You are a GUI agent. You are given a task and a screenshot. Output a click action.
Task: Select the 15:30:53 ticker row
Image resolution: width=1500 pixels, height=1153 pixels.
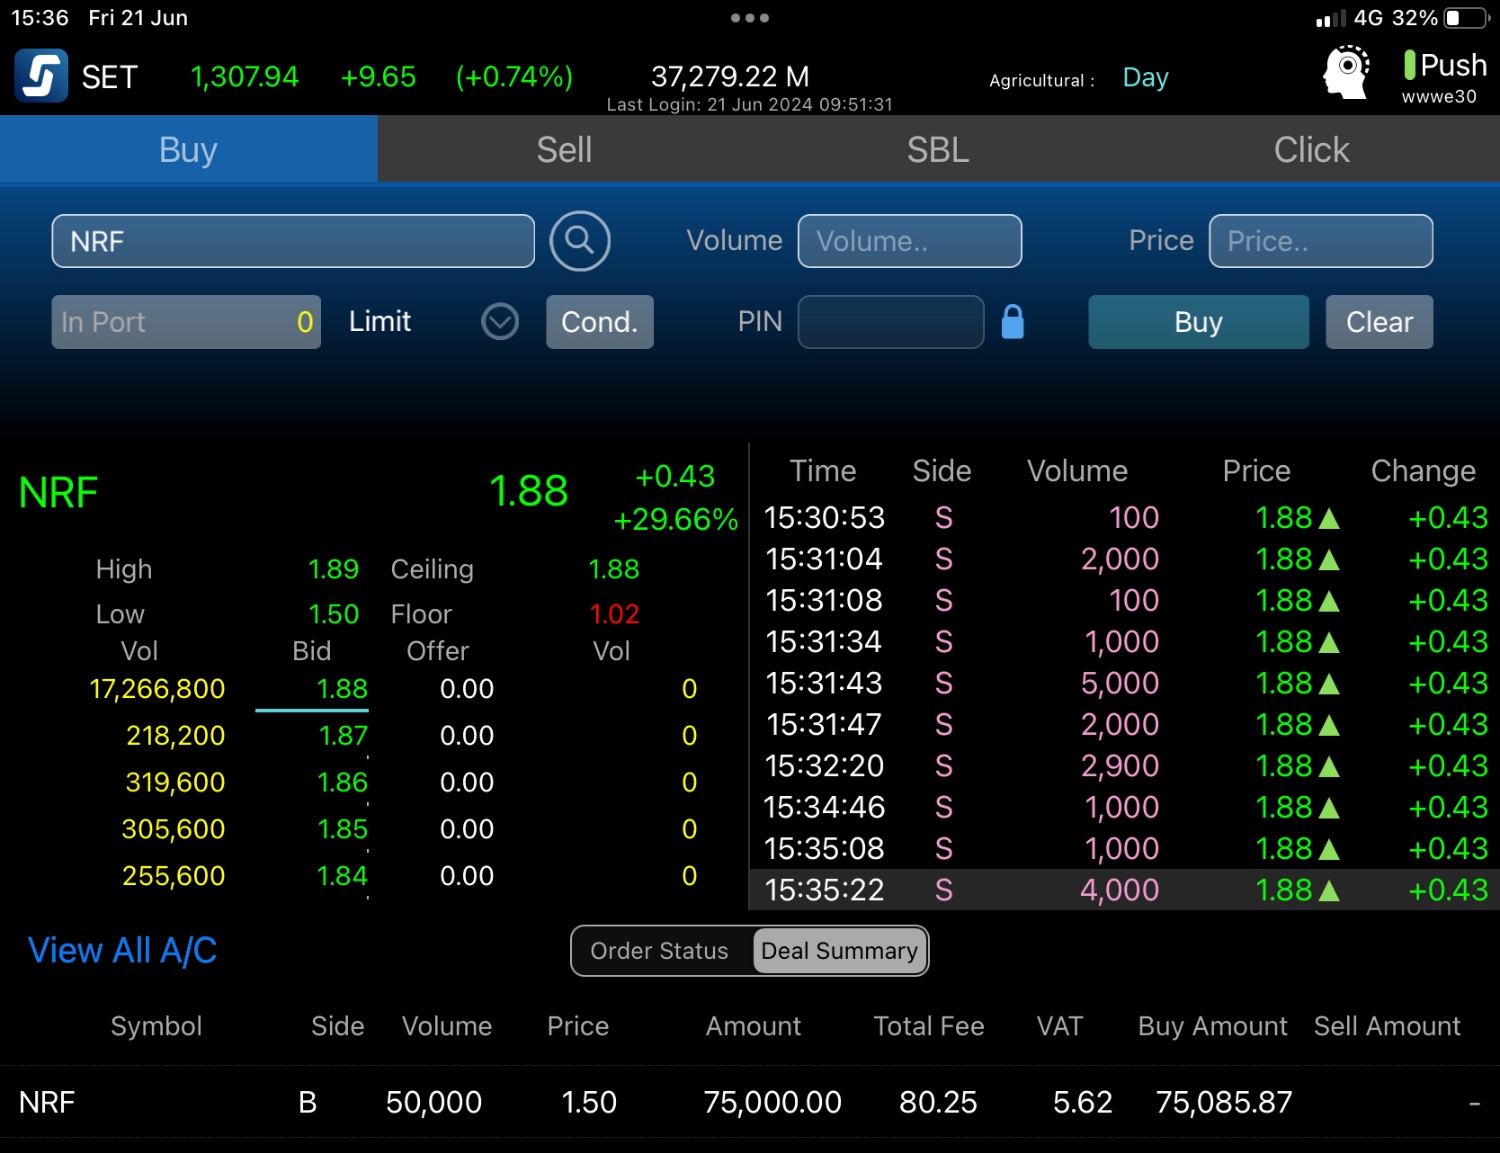click(x=1125, y=518)
